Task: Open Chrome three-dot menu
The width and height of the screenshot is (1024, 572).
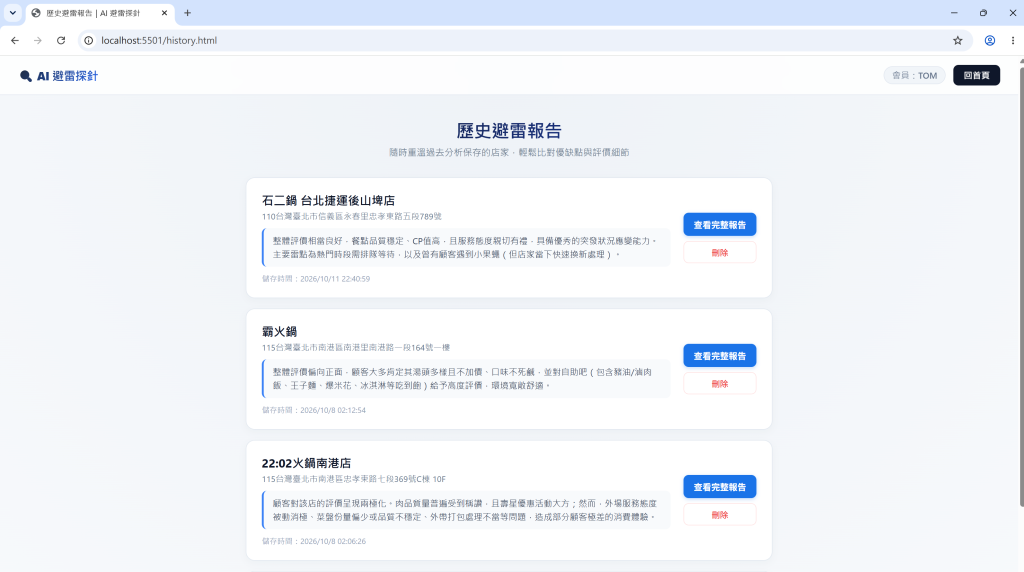Action: click(x=1013, y=40)
